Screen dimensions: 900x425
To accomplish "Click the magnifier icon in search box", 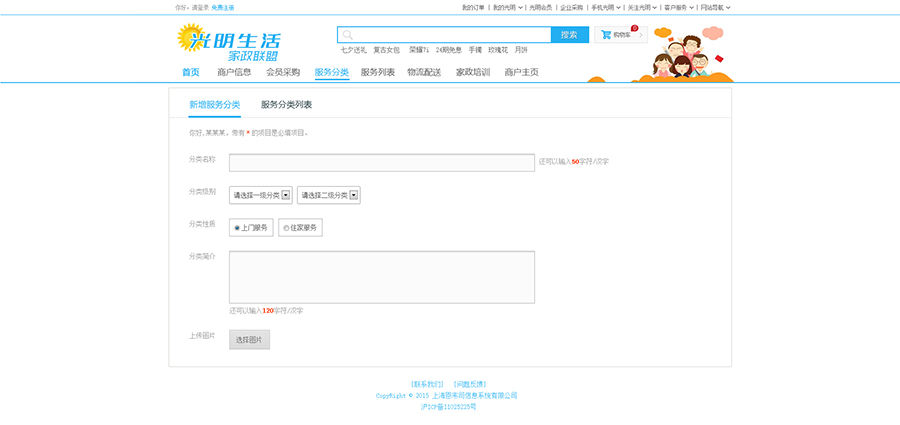I will coord(346,34).
